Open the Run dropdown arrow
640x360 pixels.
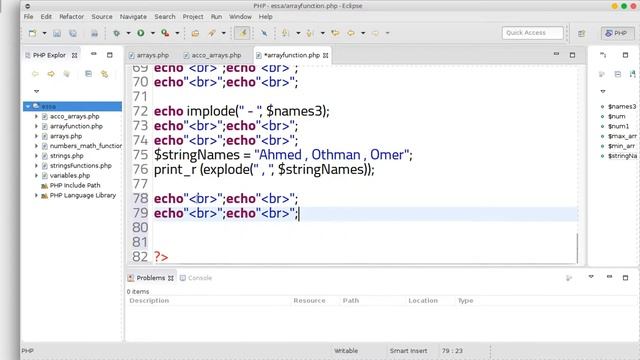(x=153, y=33)
